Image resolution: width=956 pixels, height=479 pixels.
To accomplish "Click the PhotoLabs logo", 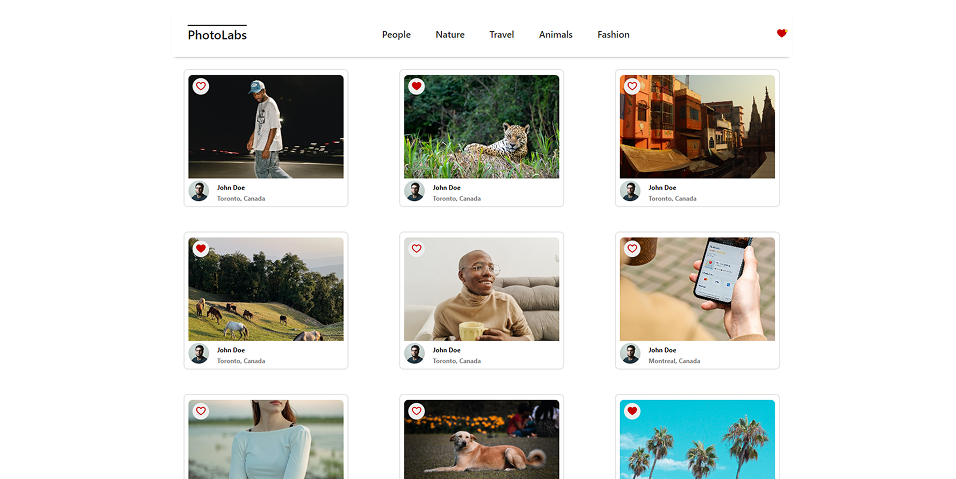I will pos(217,34).
